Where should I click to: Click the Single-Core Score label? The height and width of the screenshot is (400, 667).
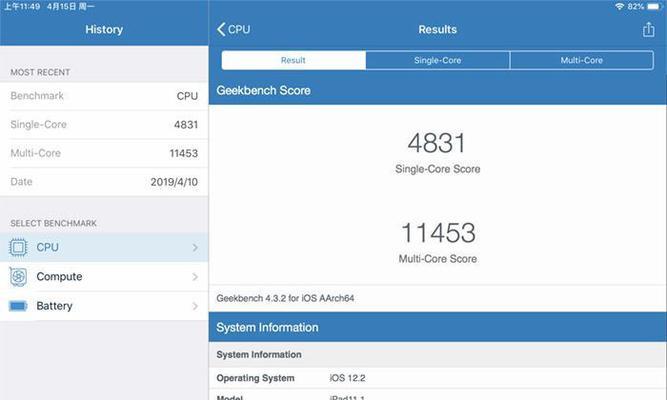[438, 169]
